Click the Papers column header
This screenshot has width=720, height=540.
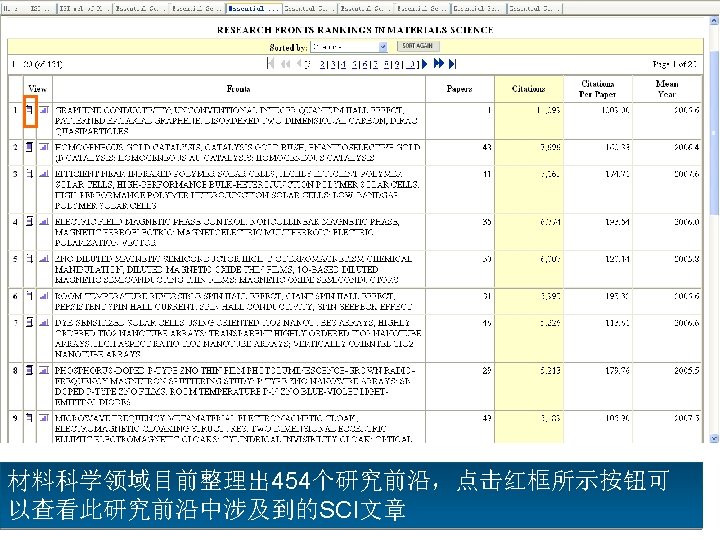click(x=459, y=89)
